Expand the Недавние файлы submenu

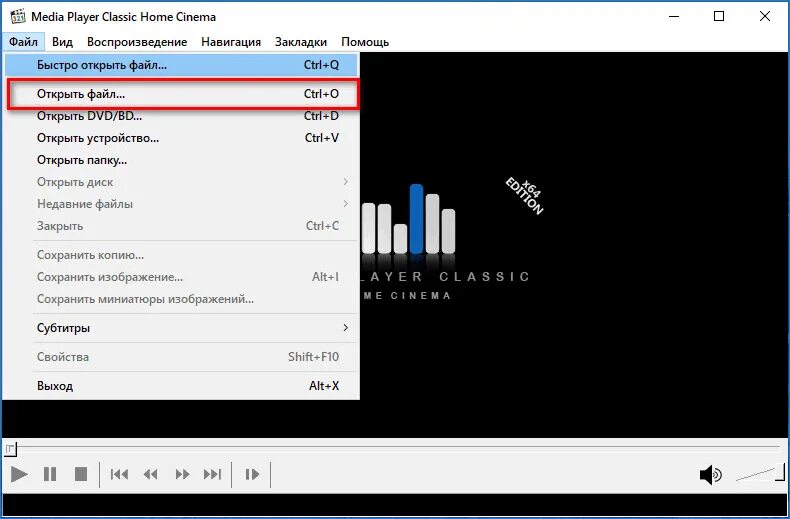181,204
